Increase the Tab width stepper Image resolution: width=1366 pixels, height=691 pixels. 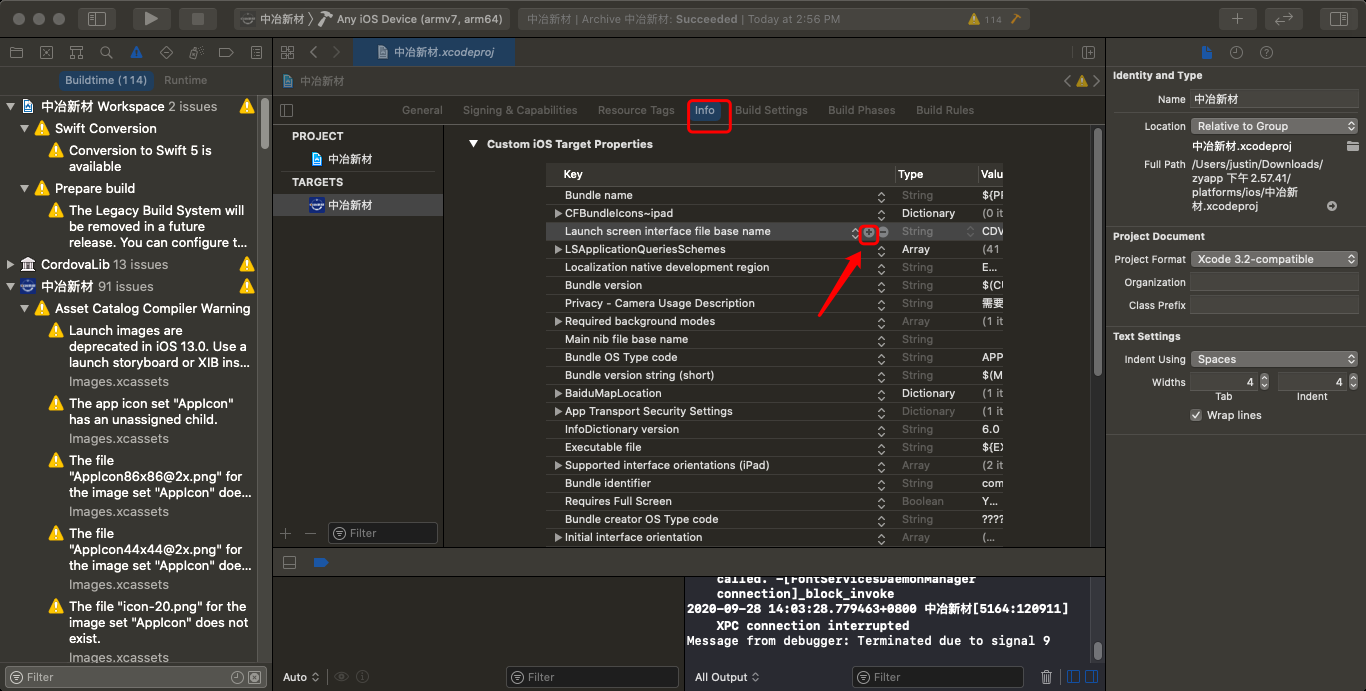(x=1264, y=378)
